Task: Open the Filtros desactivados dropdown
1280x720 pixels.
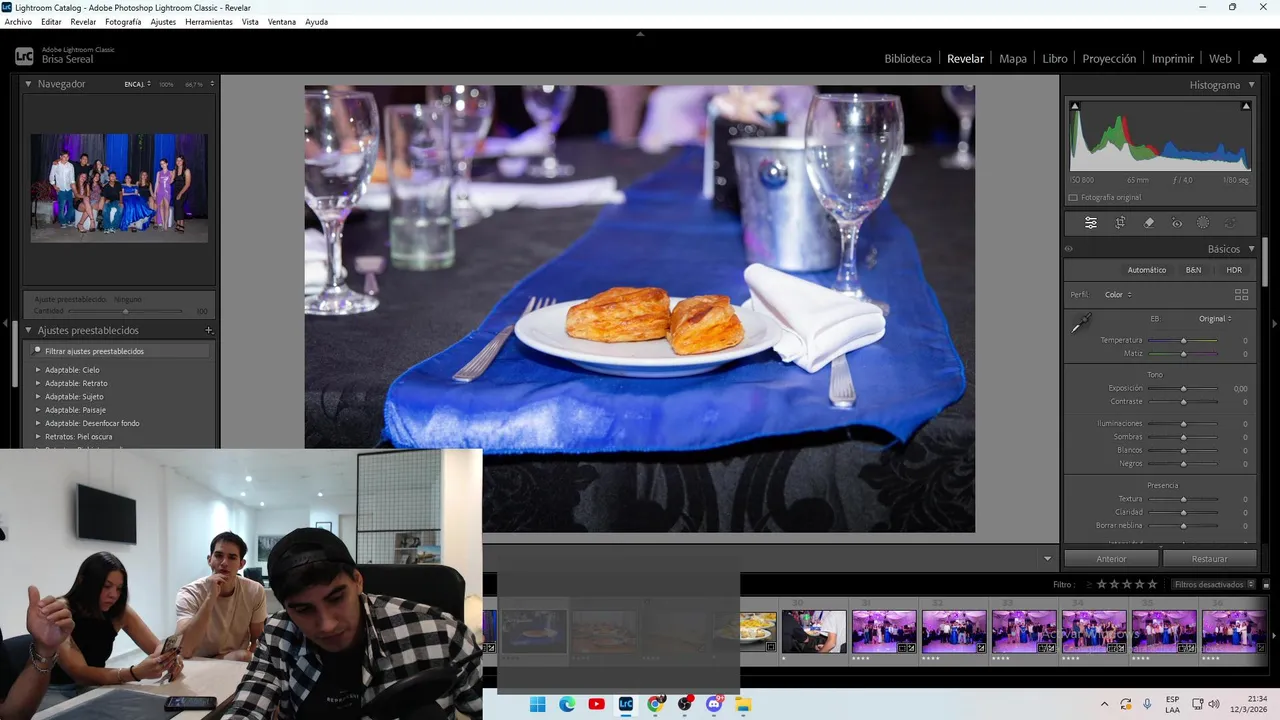Action: tap(1214, 584)
